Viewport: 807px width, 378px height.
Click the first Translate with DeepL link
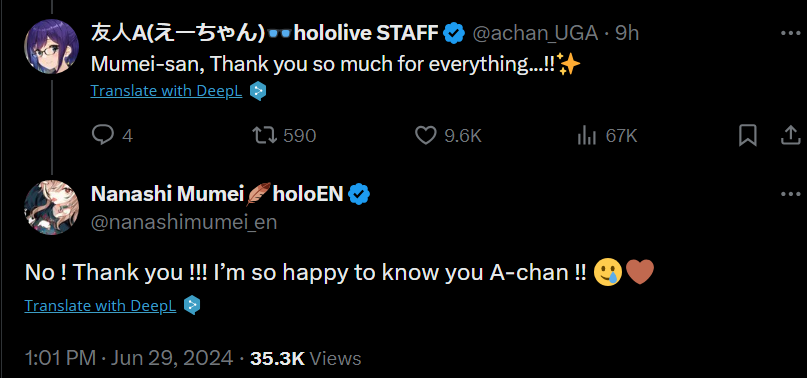[166, 91]
